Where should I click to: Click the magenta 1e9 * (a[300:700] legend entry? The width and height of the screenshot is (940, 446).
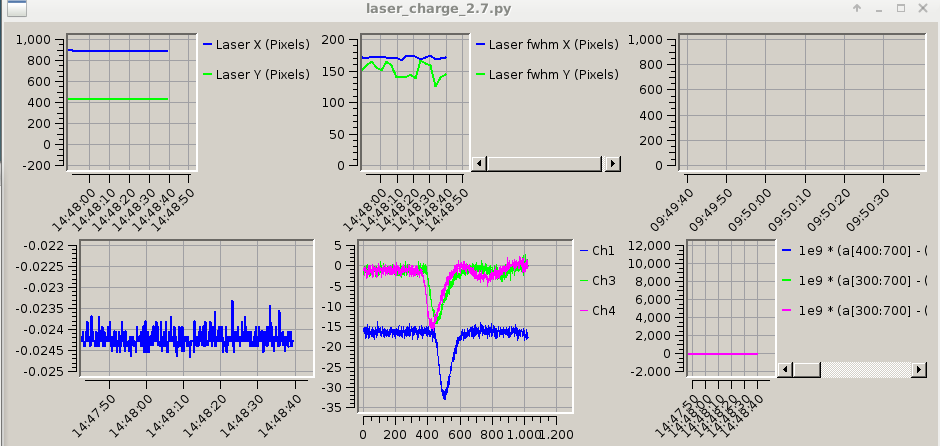pyautogui.click(x=853, y=311)
